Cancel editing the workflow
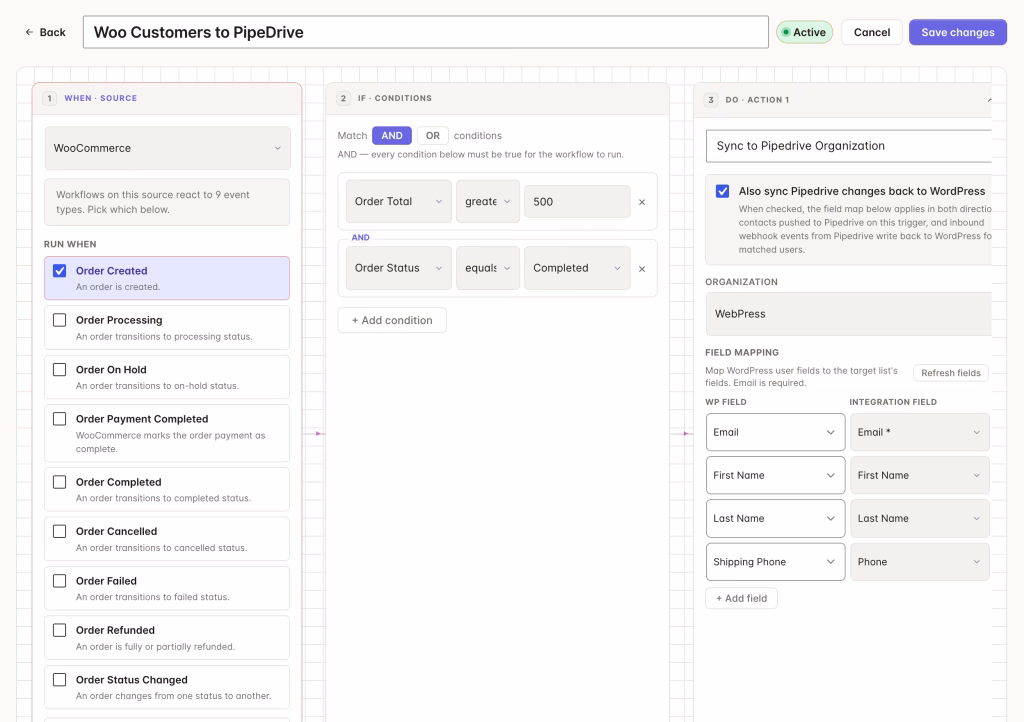 (x=872, y=32)
